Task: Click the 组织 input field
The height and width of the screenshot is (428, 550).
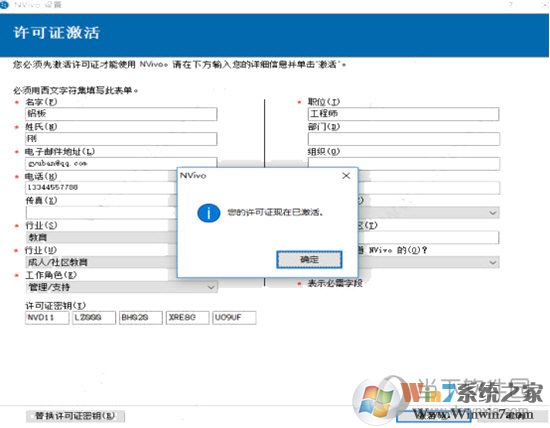Action: click(x=403, y=164)
